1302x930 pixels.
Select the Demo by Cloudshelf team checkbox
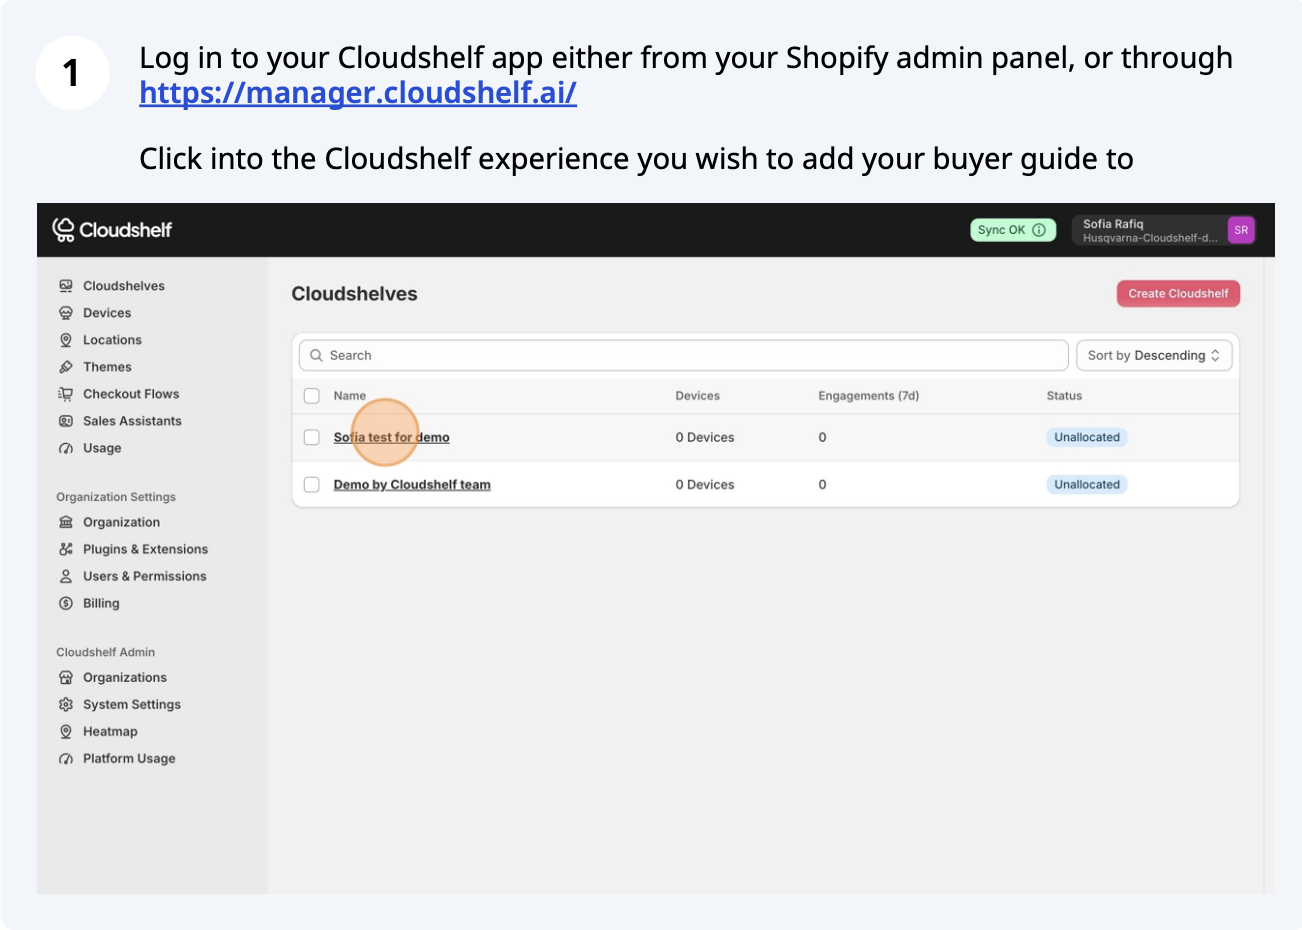[312, 484]
